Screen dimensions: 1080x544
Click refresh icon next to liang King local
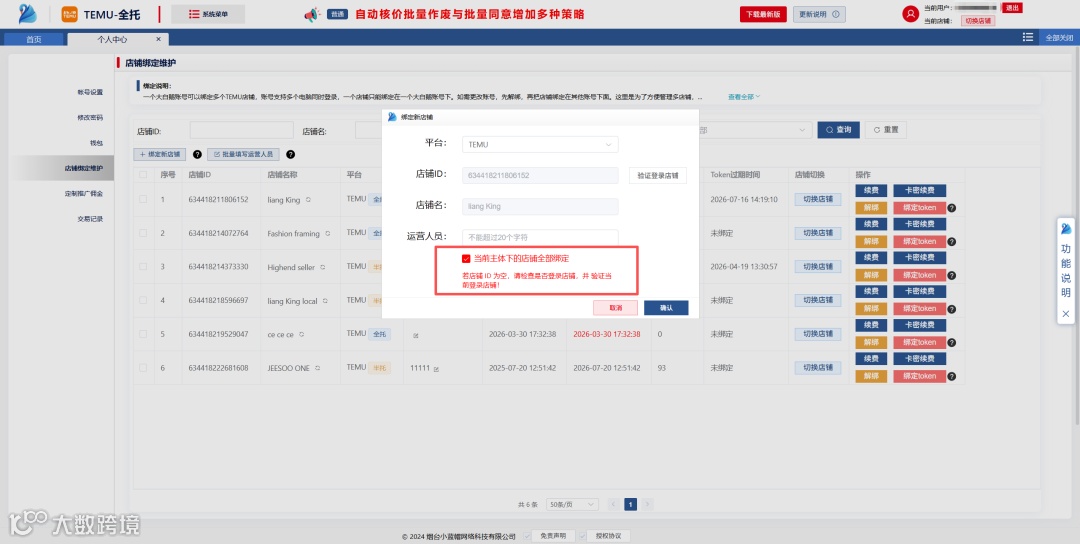(325, 301)
